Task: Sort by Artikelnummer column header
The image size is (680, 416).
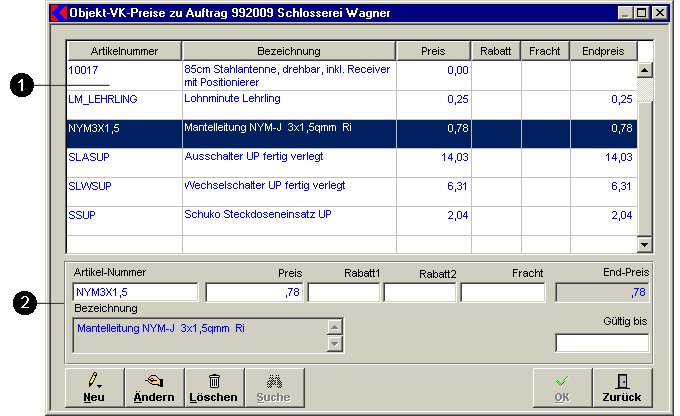Action: (124, 50)
